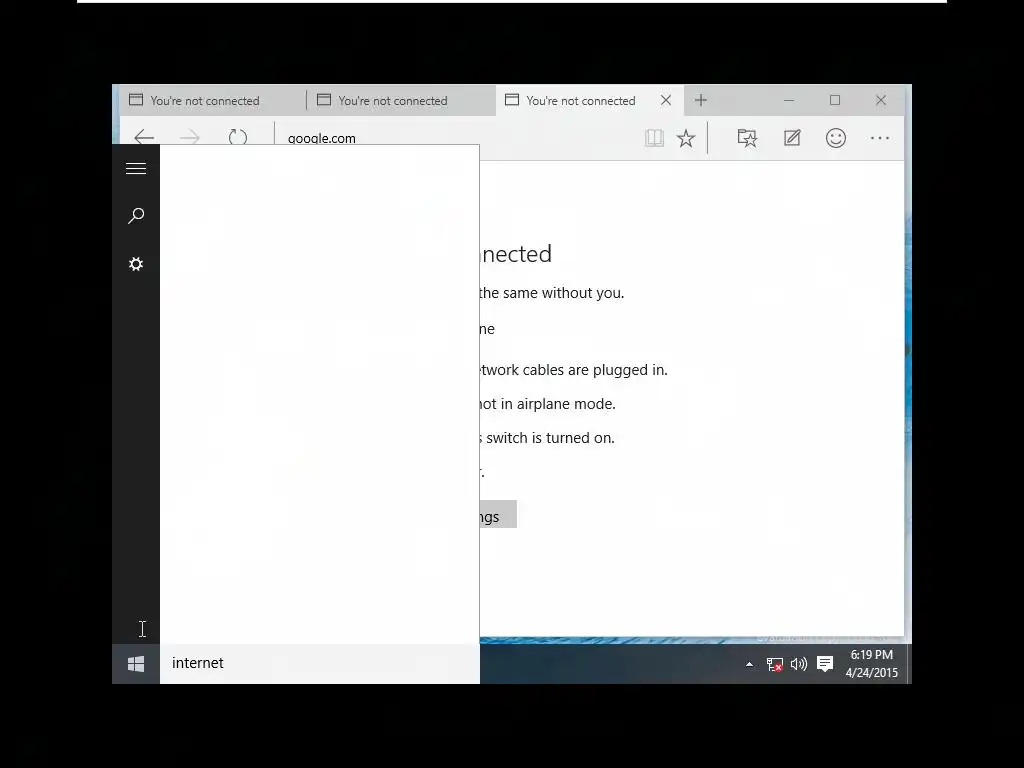Viewport: 1024px width, 768px height.
Task: Minimize the browser window
Action: tap(789, 100)
